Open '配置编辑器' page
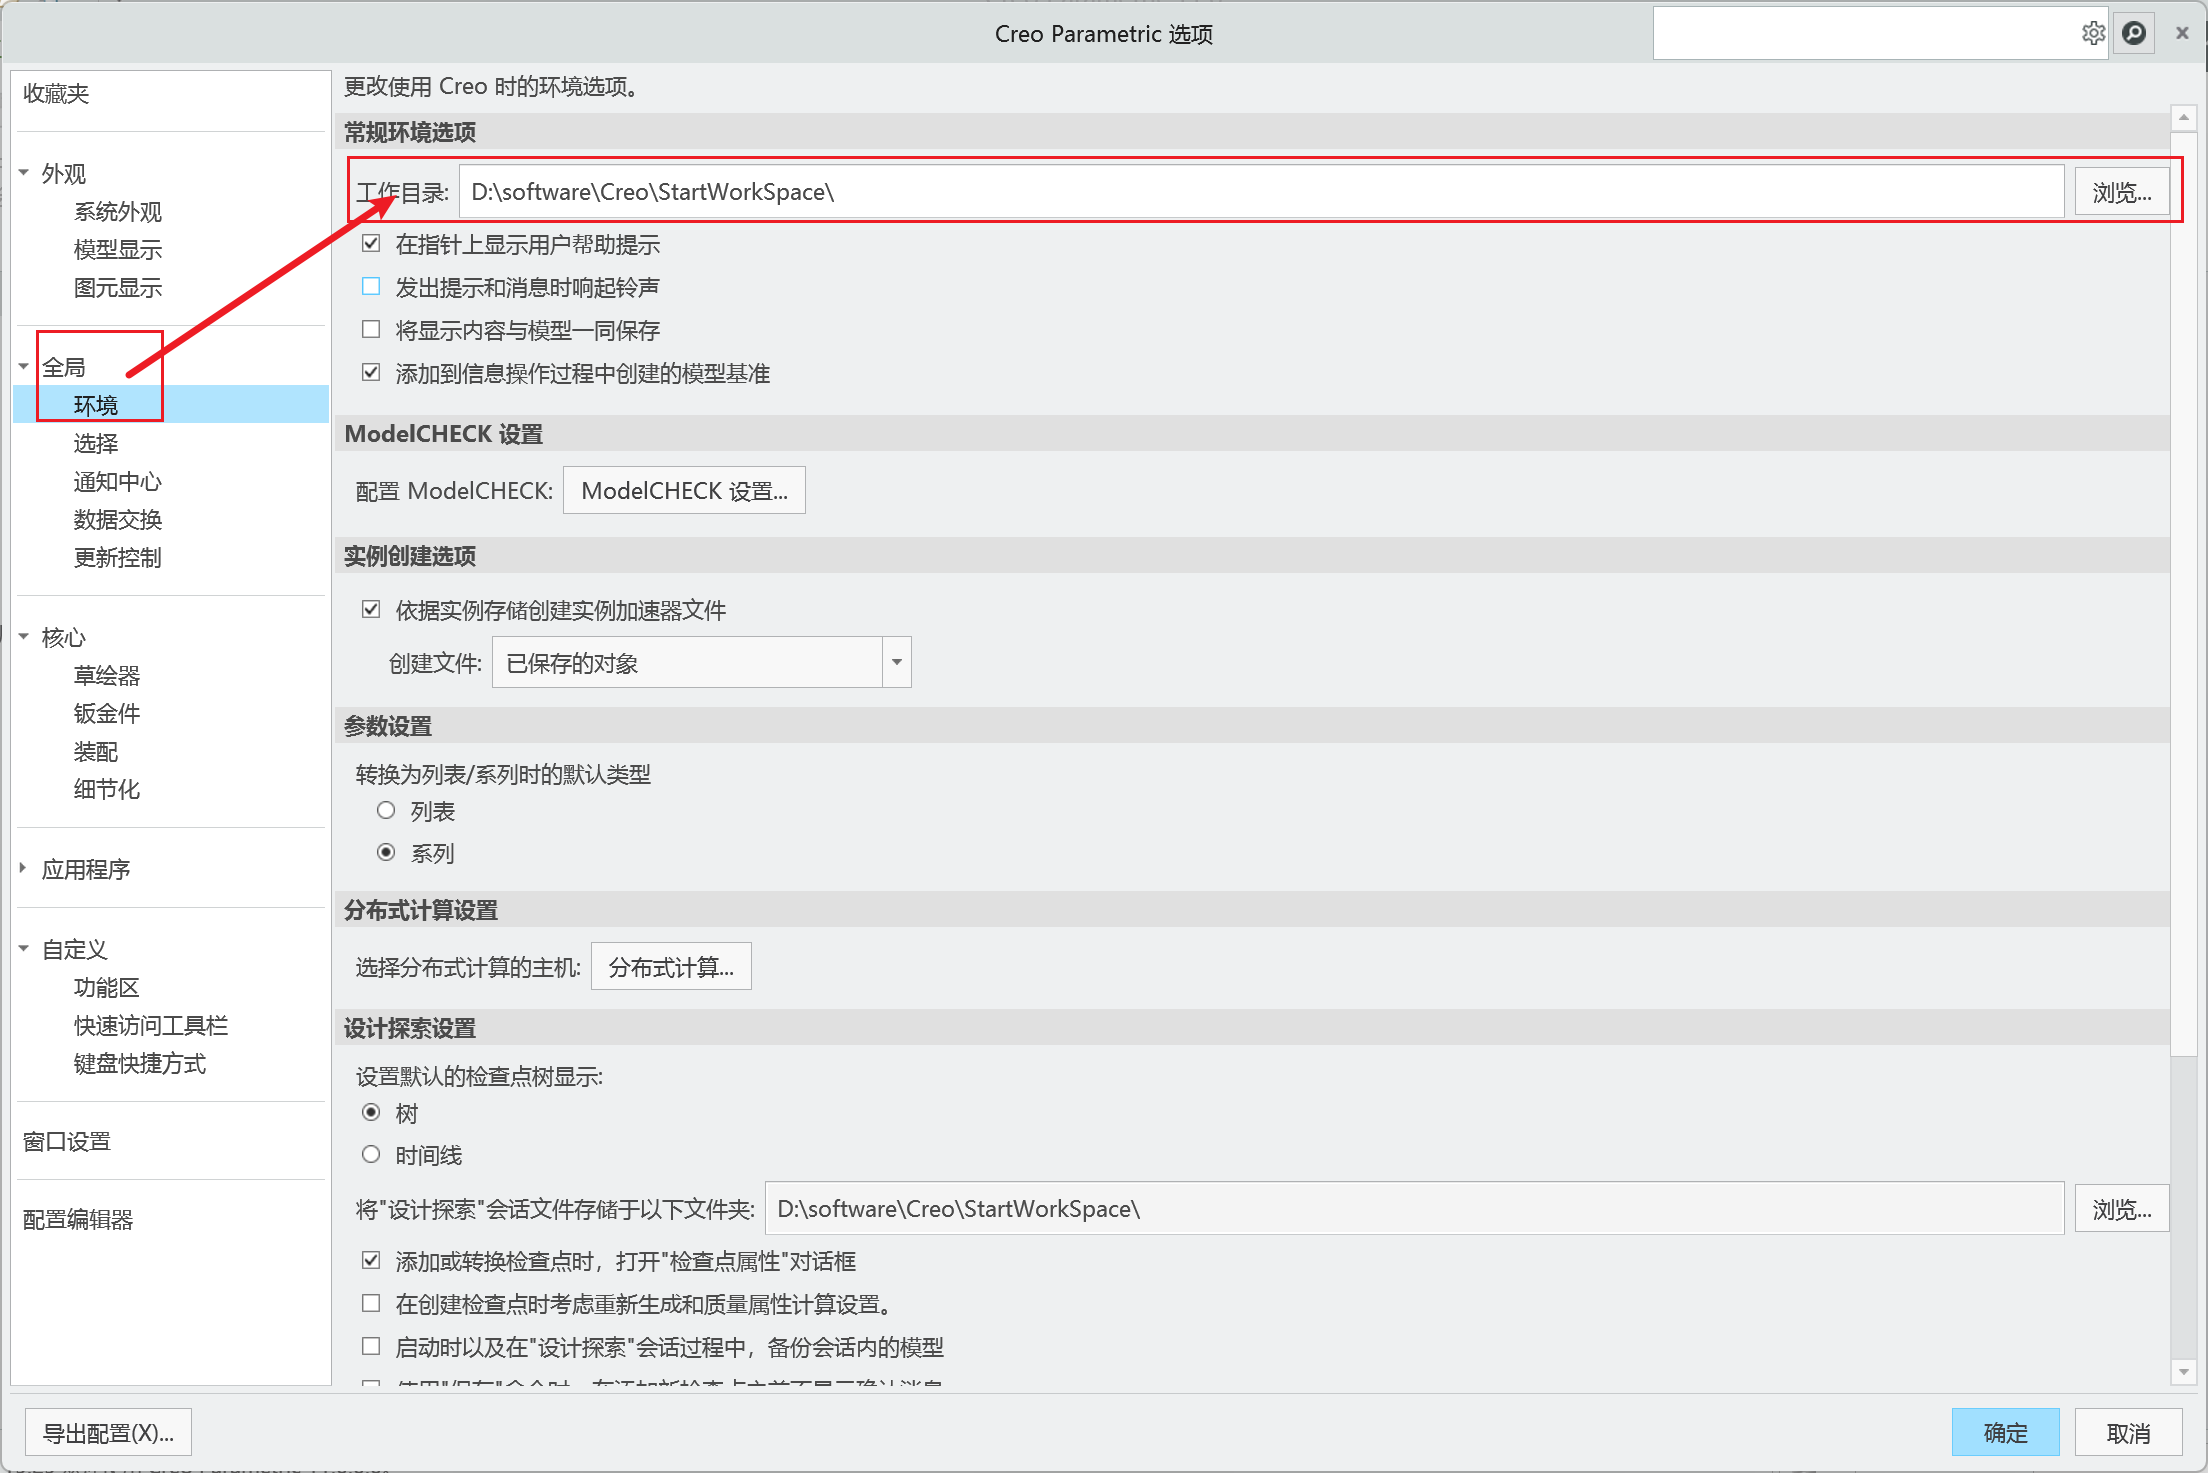 point(78,1220)
